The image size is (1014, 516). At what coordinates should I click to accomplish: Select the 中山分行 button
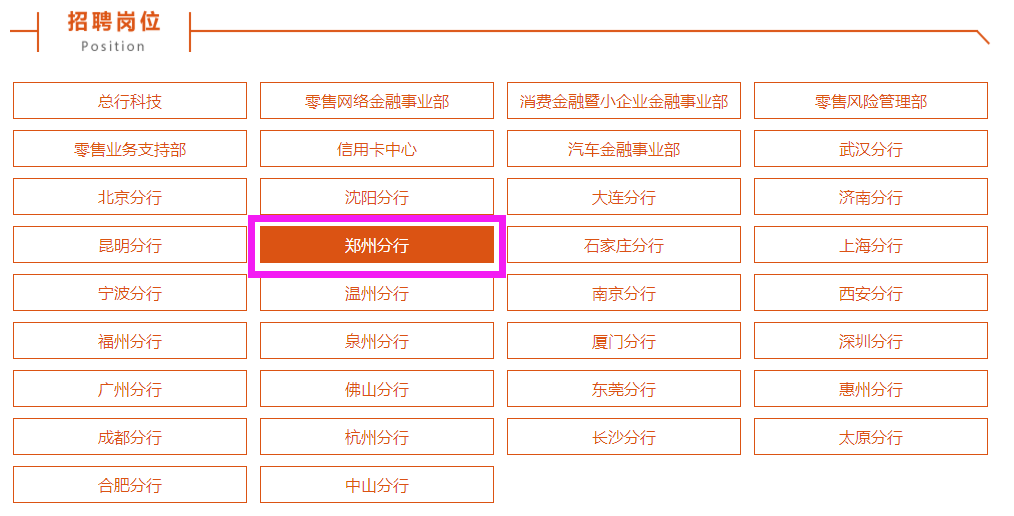[377, 484]
